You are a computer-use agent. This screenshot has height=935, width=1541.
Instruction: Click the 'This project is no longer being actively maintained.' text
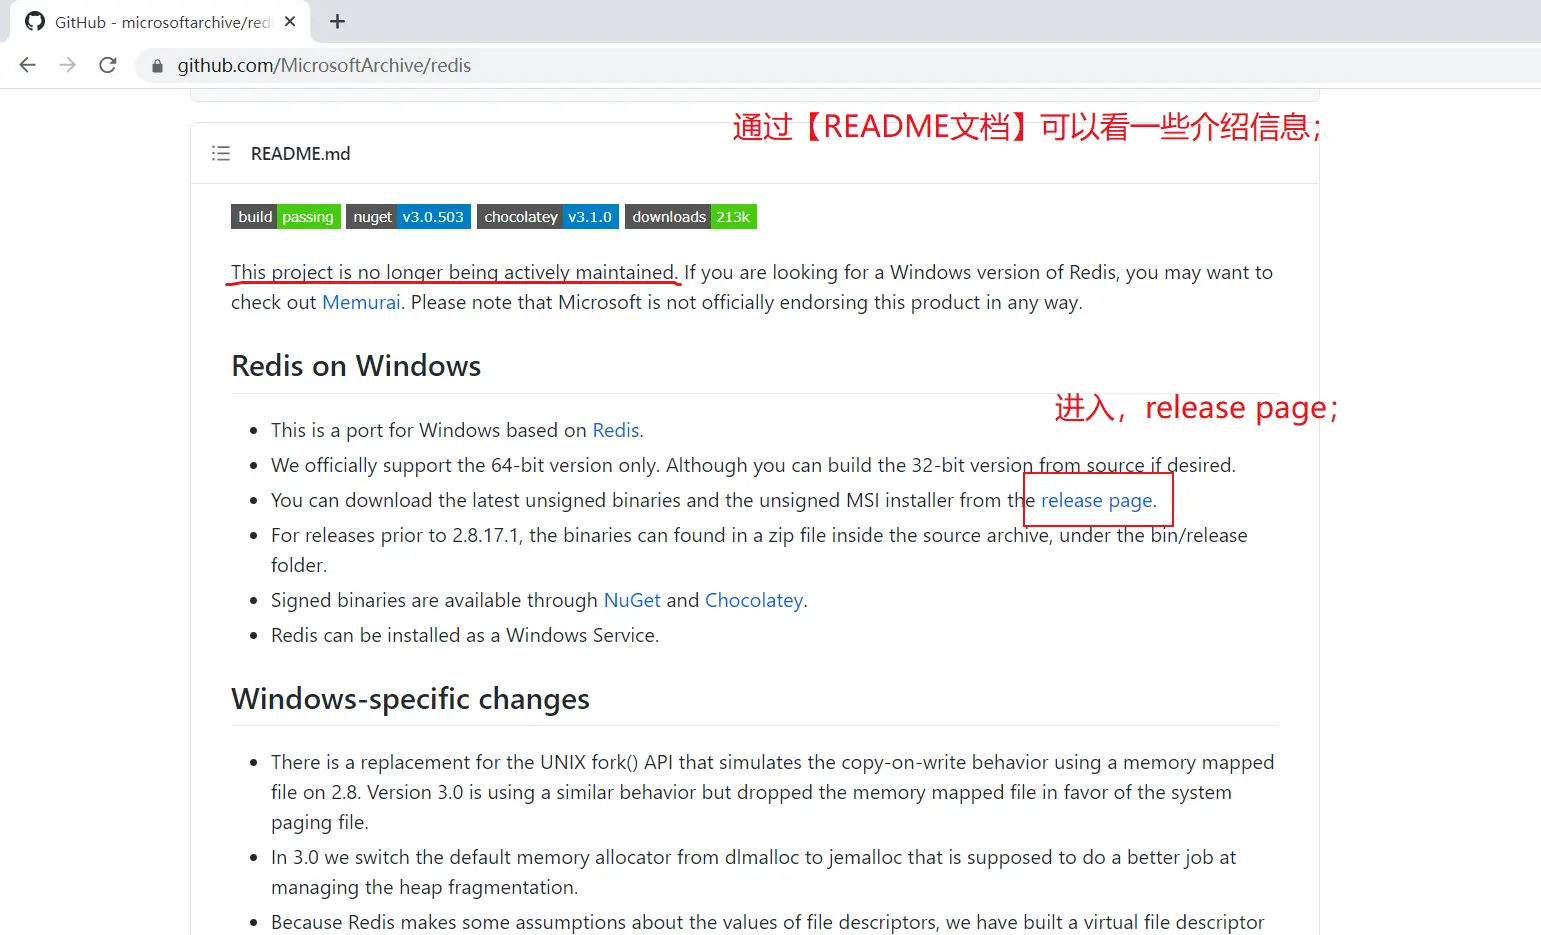pyautogui.click(x=455, y=272)
